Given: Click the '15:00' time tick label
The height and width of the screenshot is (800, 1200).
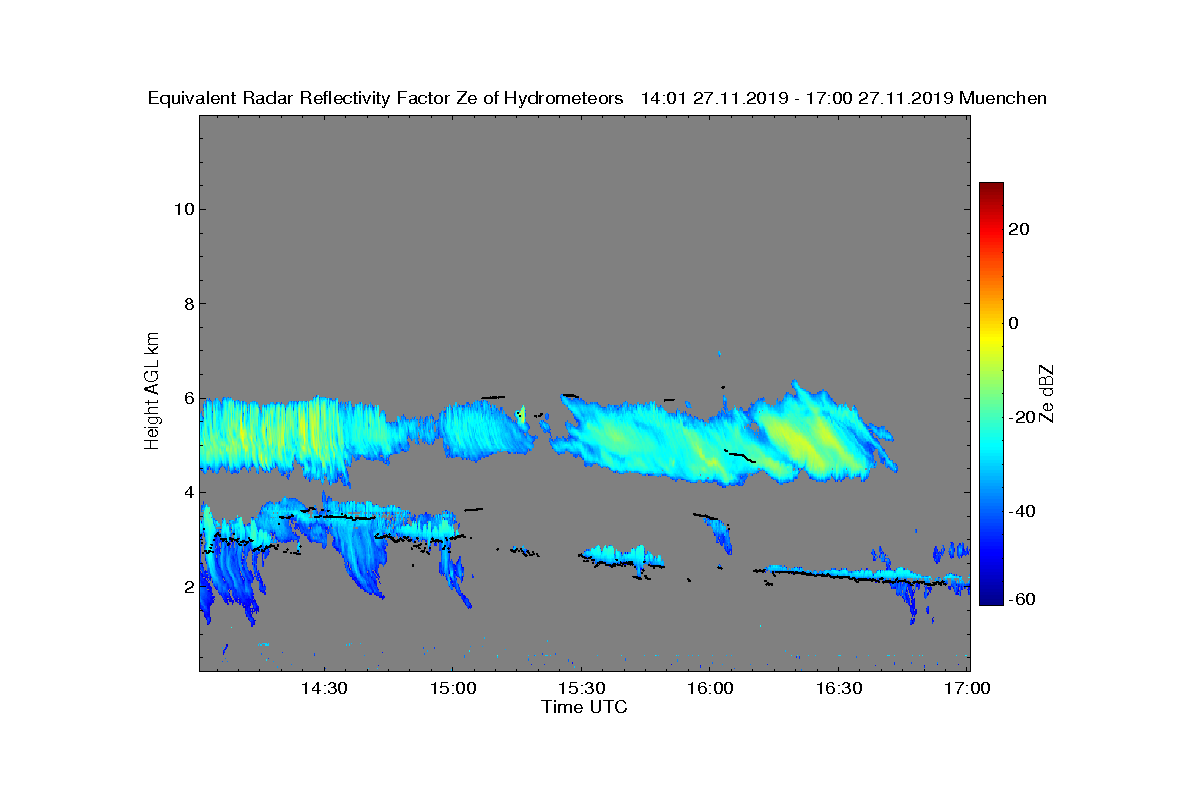Looking at the screenshot, I should [453, 689].
